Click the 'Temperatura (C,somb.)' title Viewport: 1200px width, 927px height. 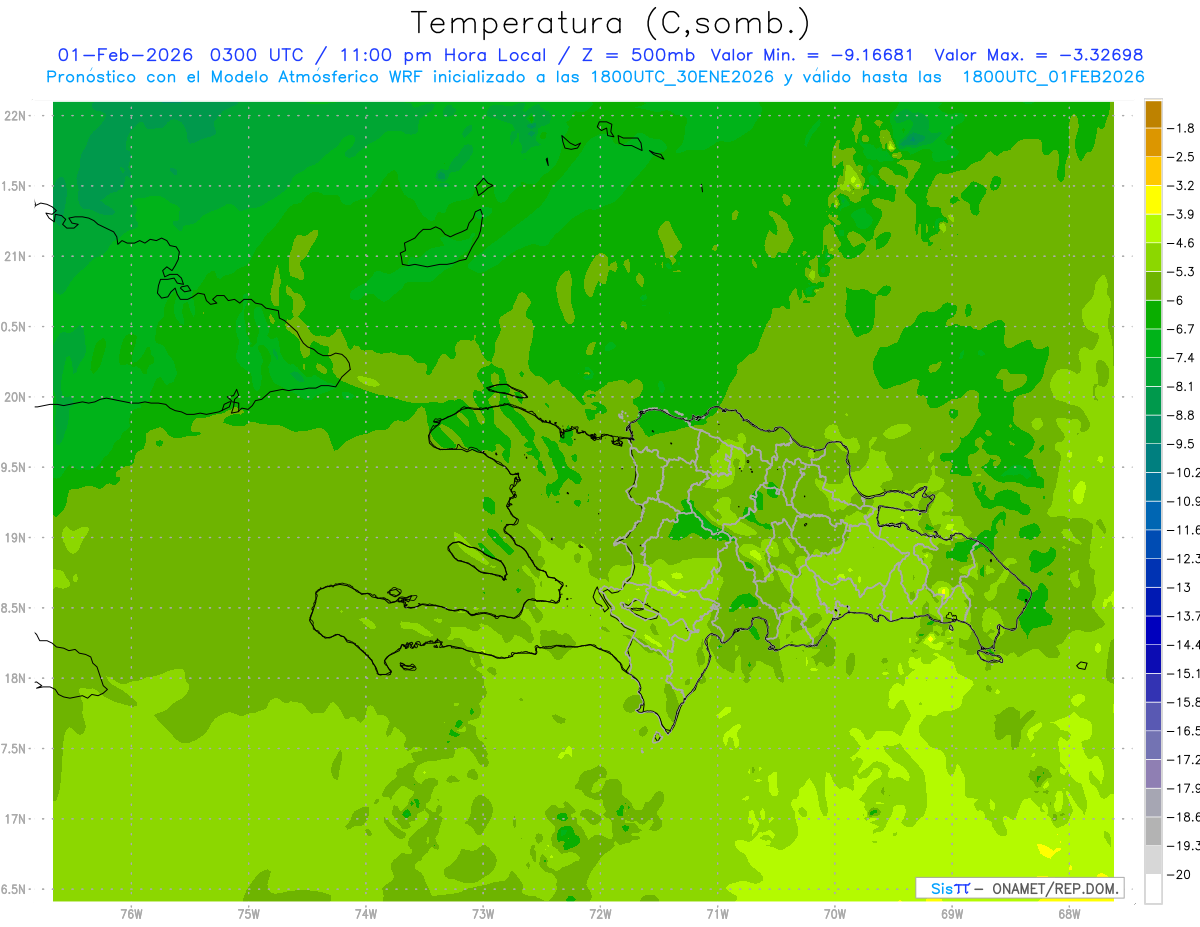click(x=611, y=23)
